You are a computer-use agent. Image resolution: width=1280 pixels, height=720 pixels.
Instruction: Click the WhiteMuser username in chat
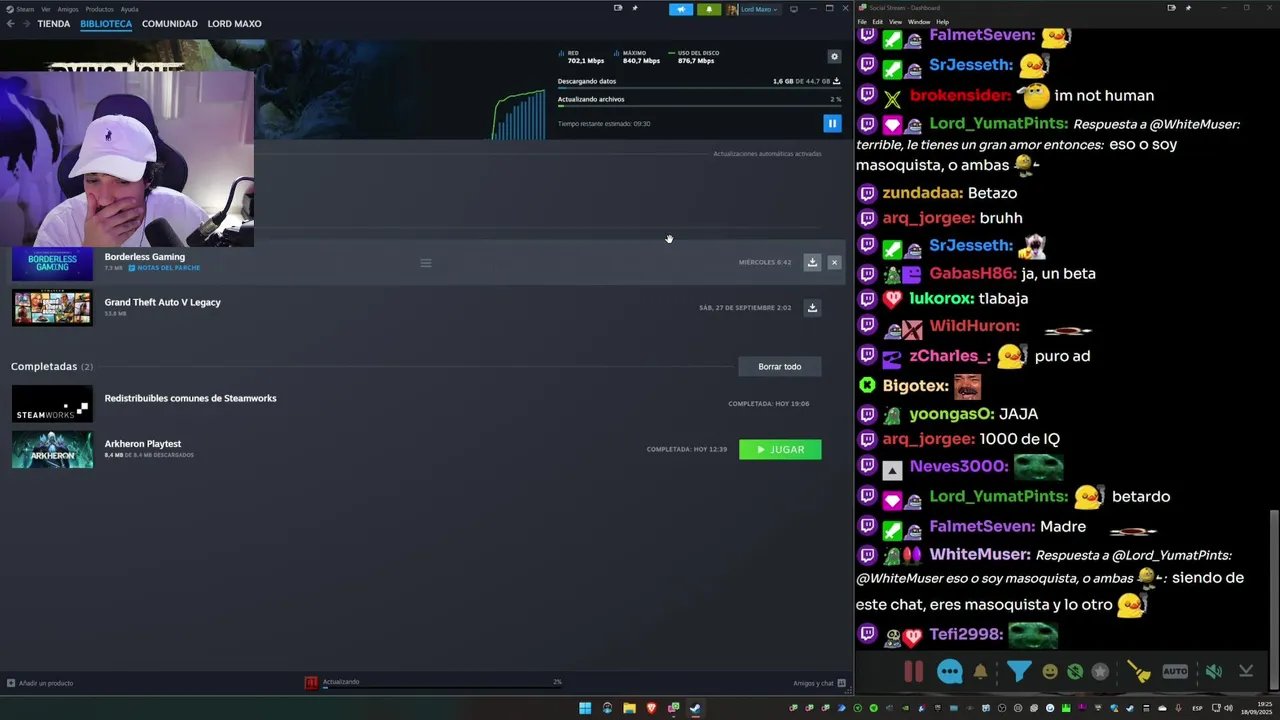(x=980, y=555)
